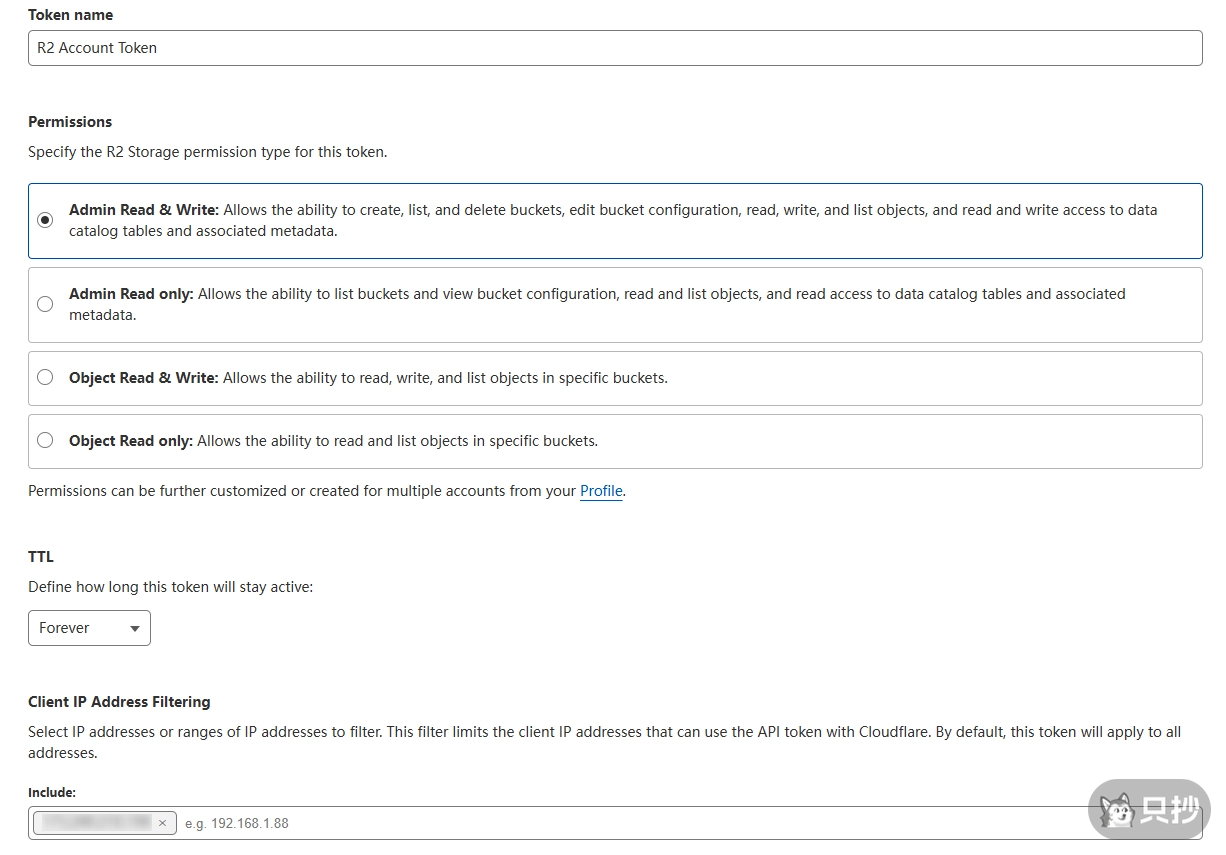Select the Admin Read & Write radio button
The image size is (1226, 855).
pyautogui.click(x=45, y=220)
